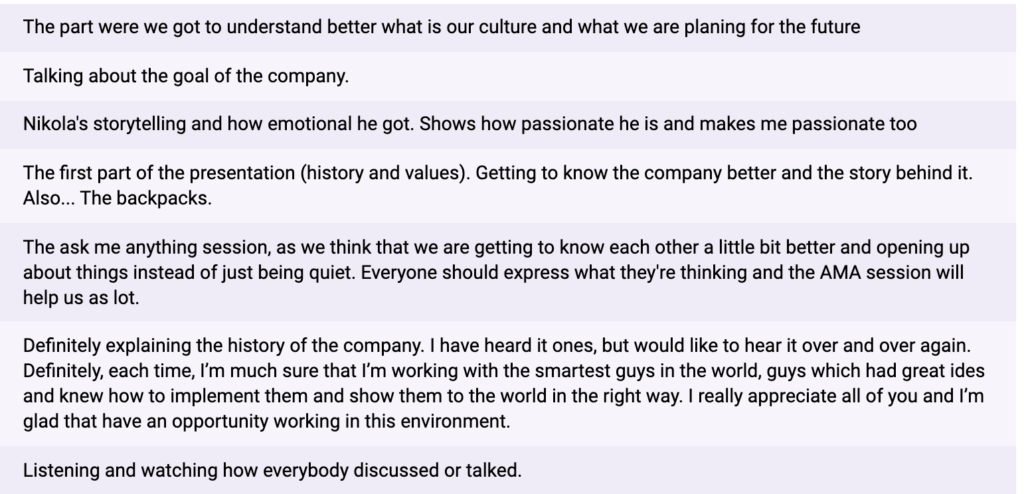Screen dimensions: 1024x494
Task: Click the phrase 'help us as lot.'
Action: click(x=81, y=298)
